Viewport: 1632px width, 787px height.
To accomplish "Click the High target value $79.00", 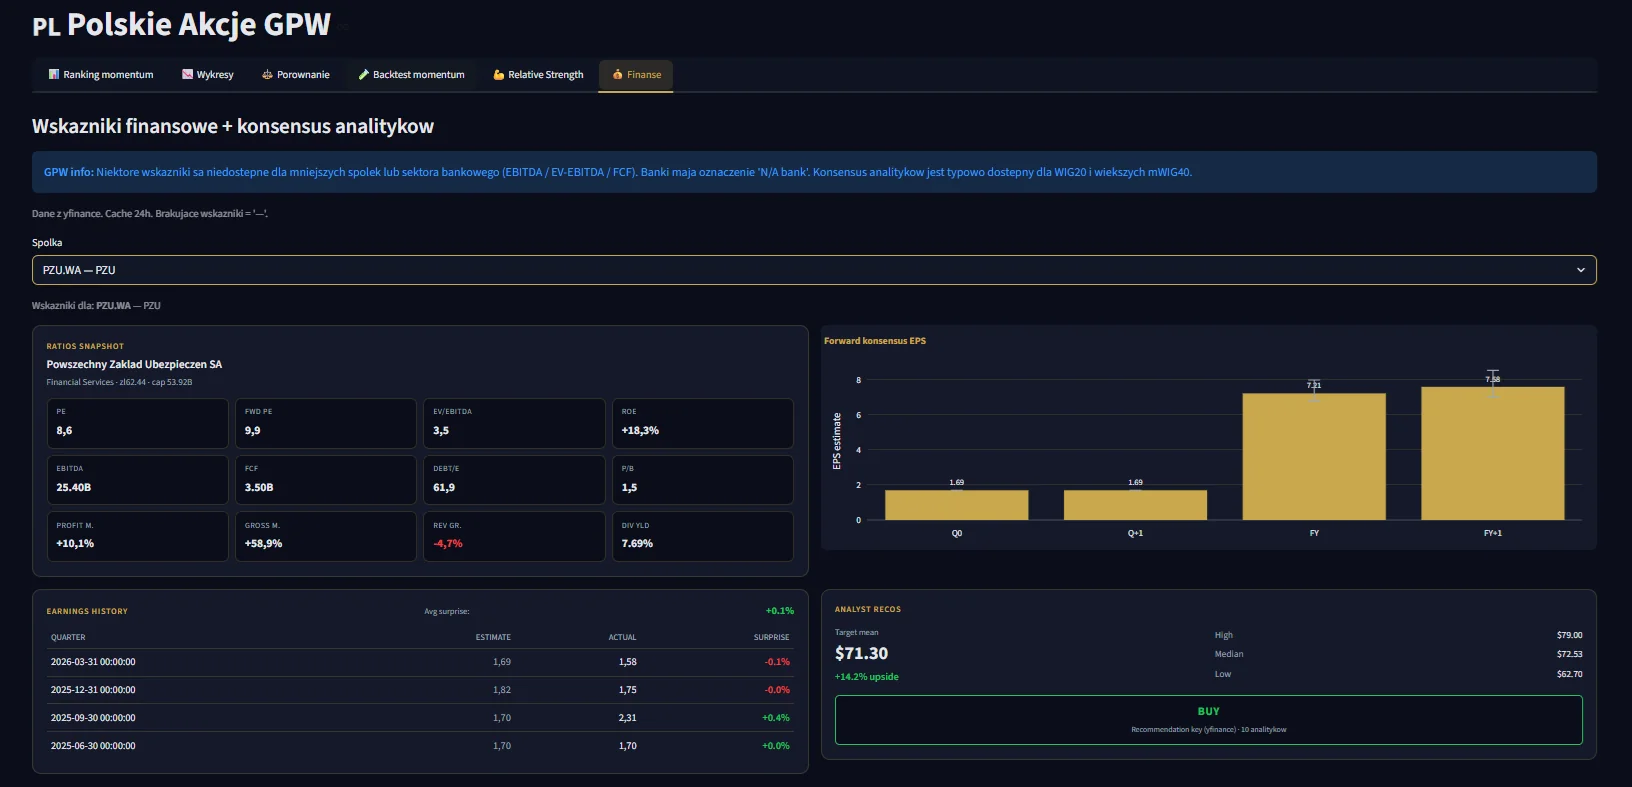I will (1569, 635).
